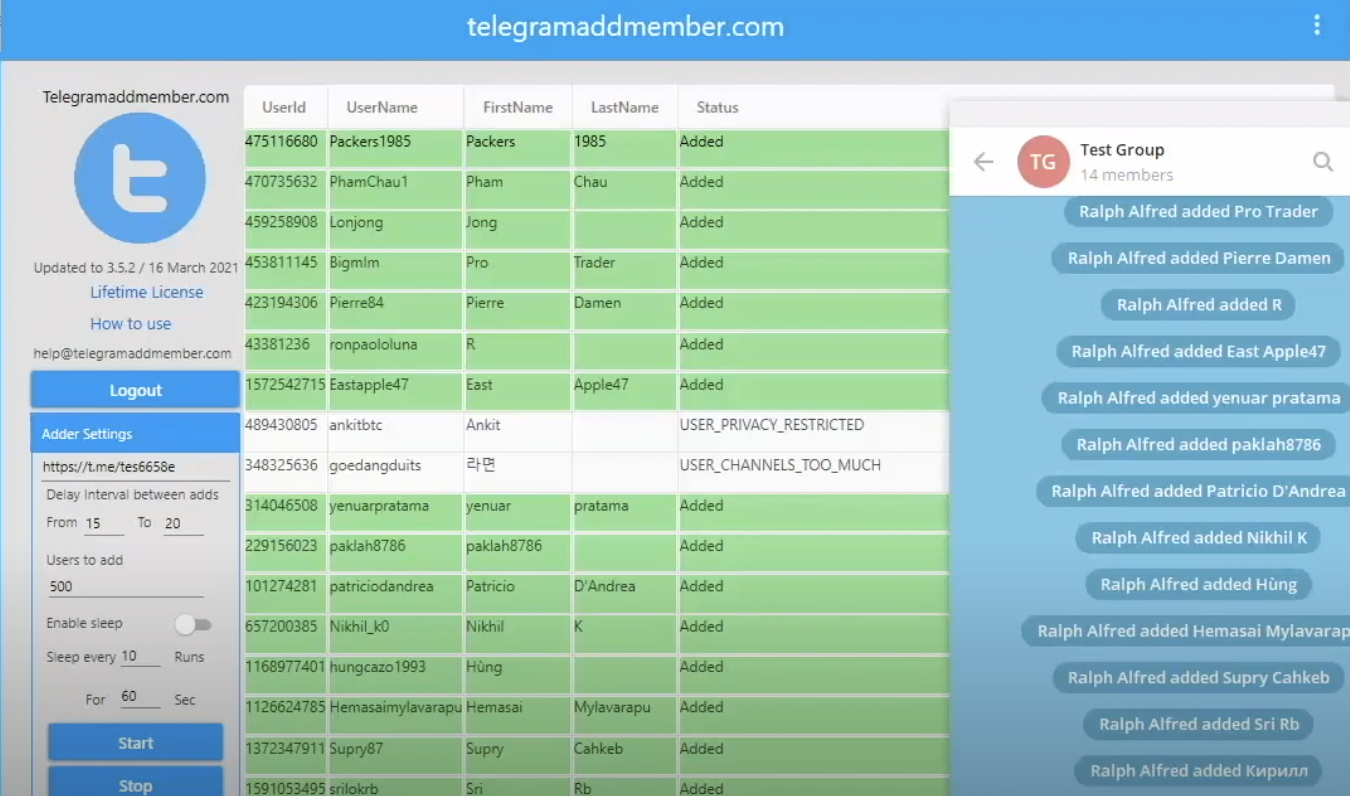
Task: Click "Ralph Alfred added R" message
Action: [1198, 305]
